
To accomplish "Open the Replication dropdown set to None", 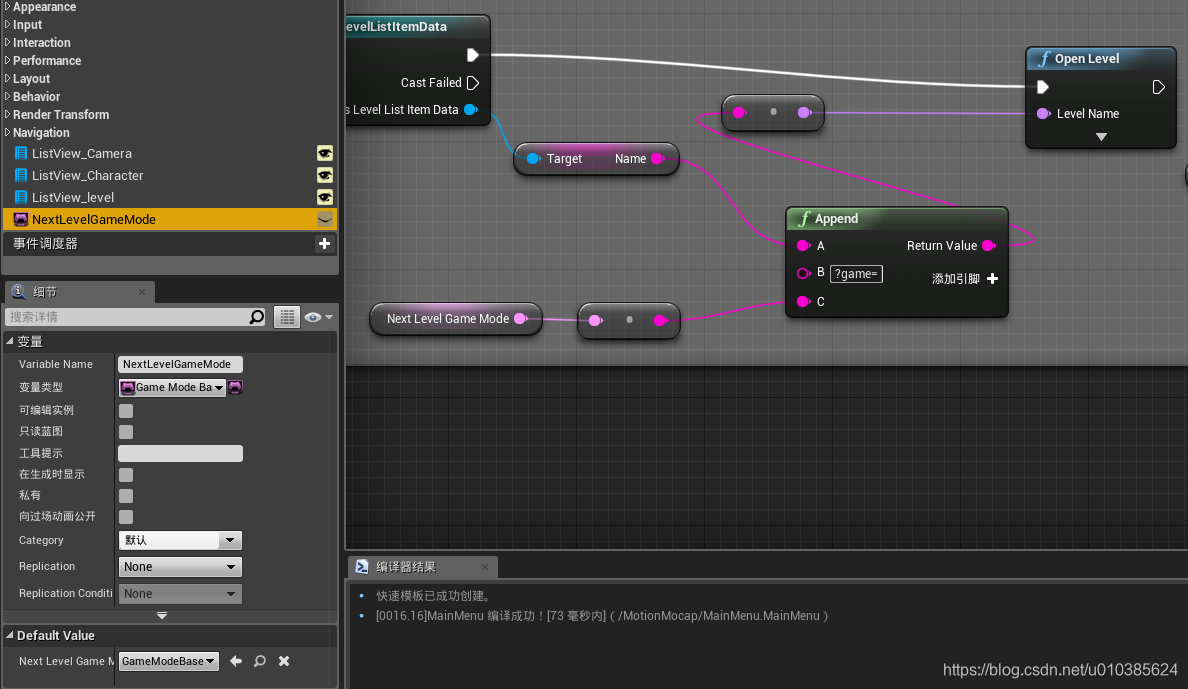I will 180,566.
